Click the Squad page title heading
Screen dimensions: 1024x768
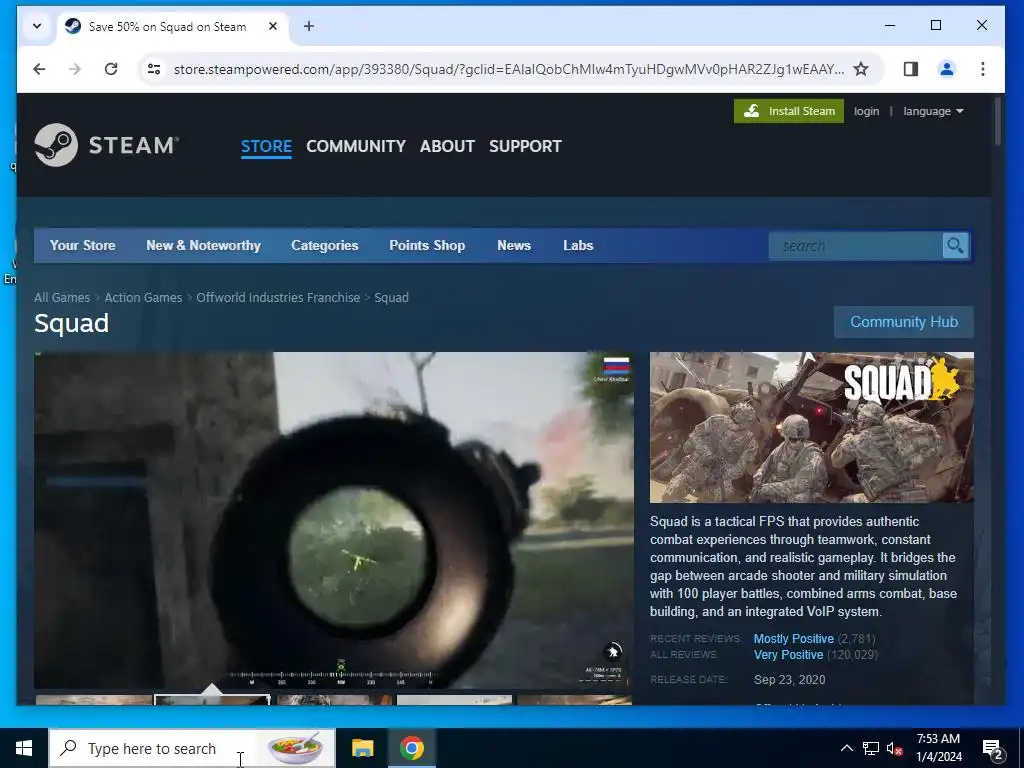72,323
